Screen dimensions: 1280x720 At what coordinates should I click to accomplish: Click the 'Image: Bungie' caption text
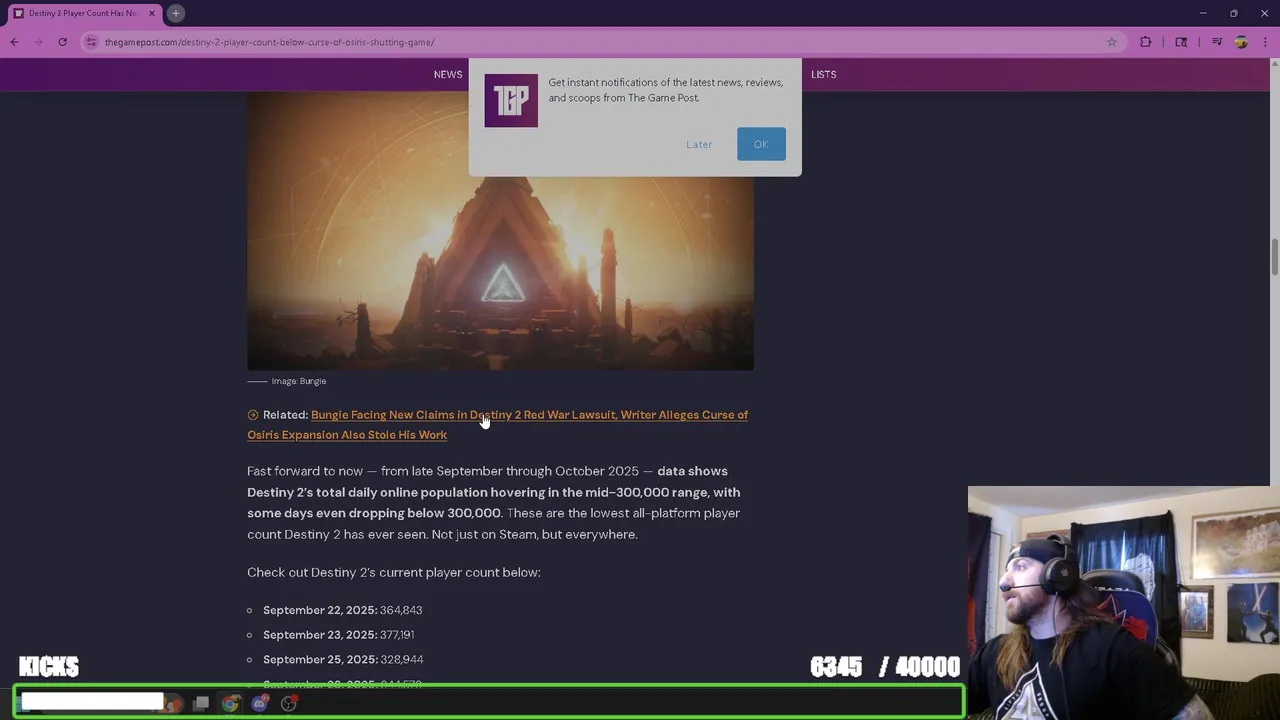coord(299,381)
